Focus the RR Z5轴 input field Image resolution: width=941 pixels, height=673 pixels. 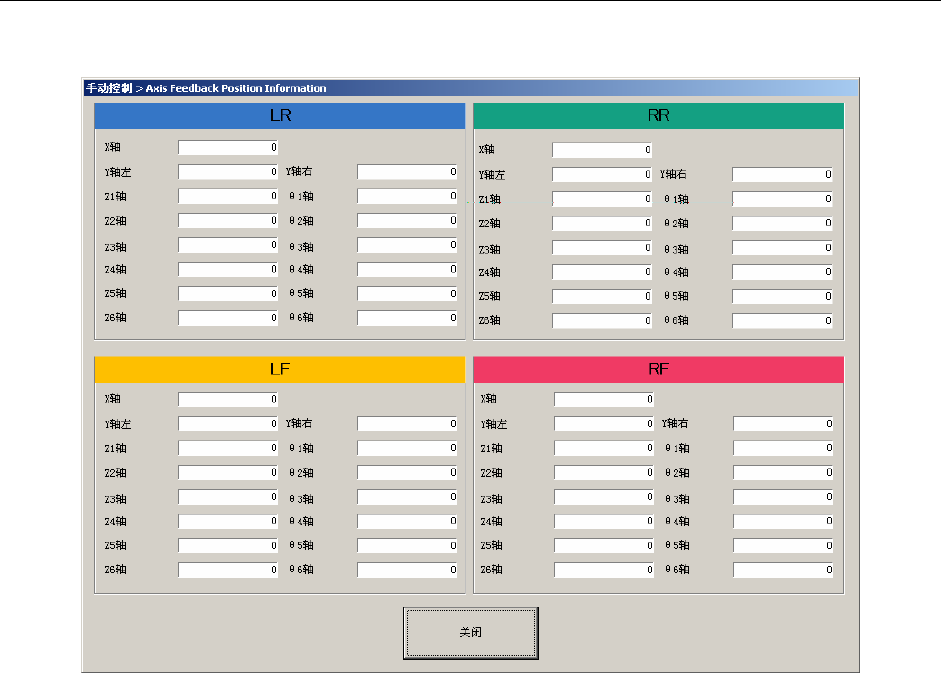(602, 297)
